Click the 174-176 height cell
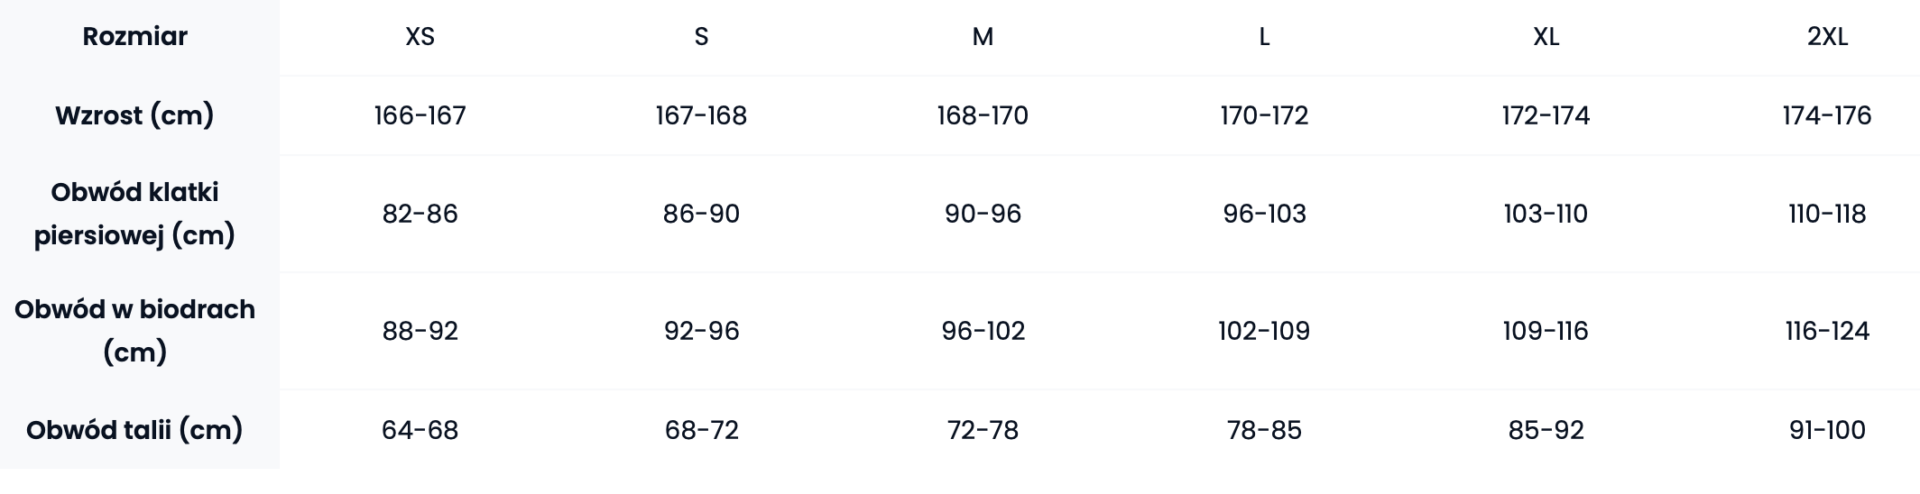Image resolution: width=1920 pixels, height=494 pixels. point(1827,116)
